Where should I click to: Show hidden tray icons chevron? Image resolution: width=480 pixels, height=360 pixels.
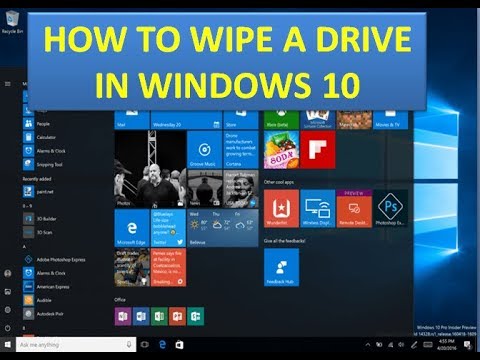(368, 345)
